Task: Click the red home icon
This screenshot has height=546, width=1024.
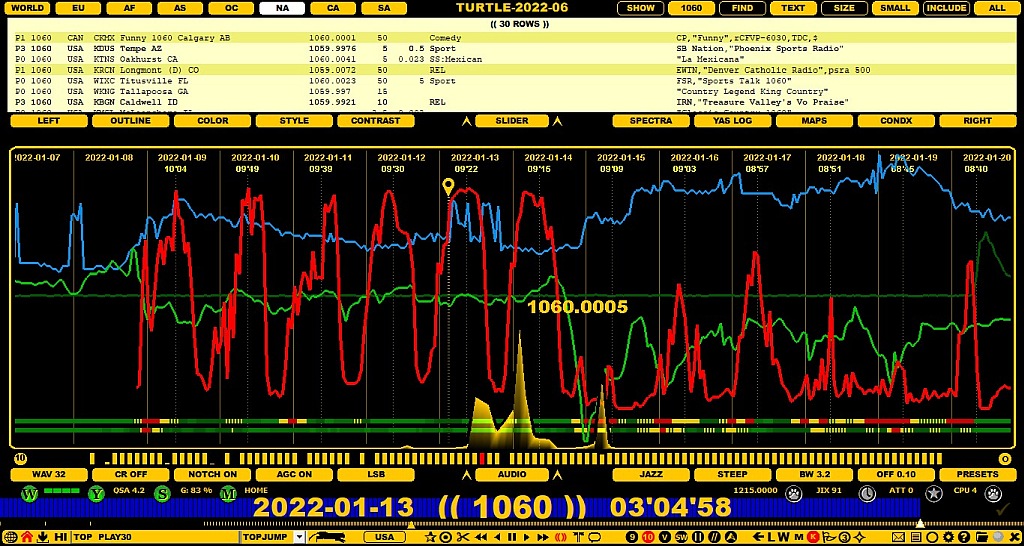Action: [x=27, y=537]
